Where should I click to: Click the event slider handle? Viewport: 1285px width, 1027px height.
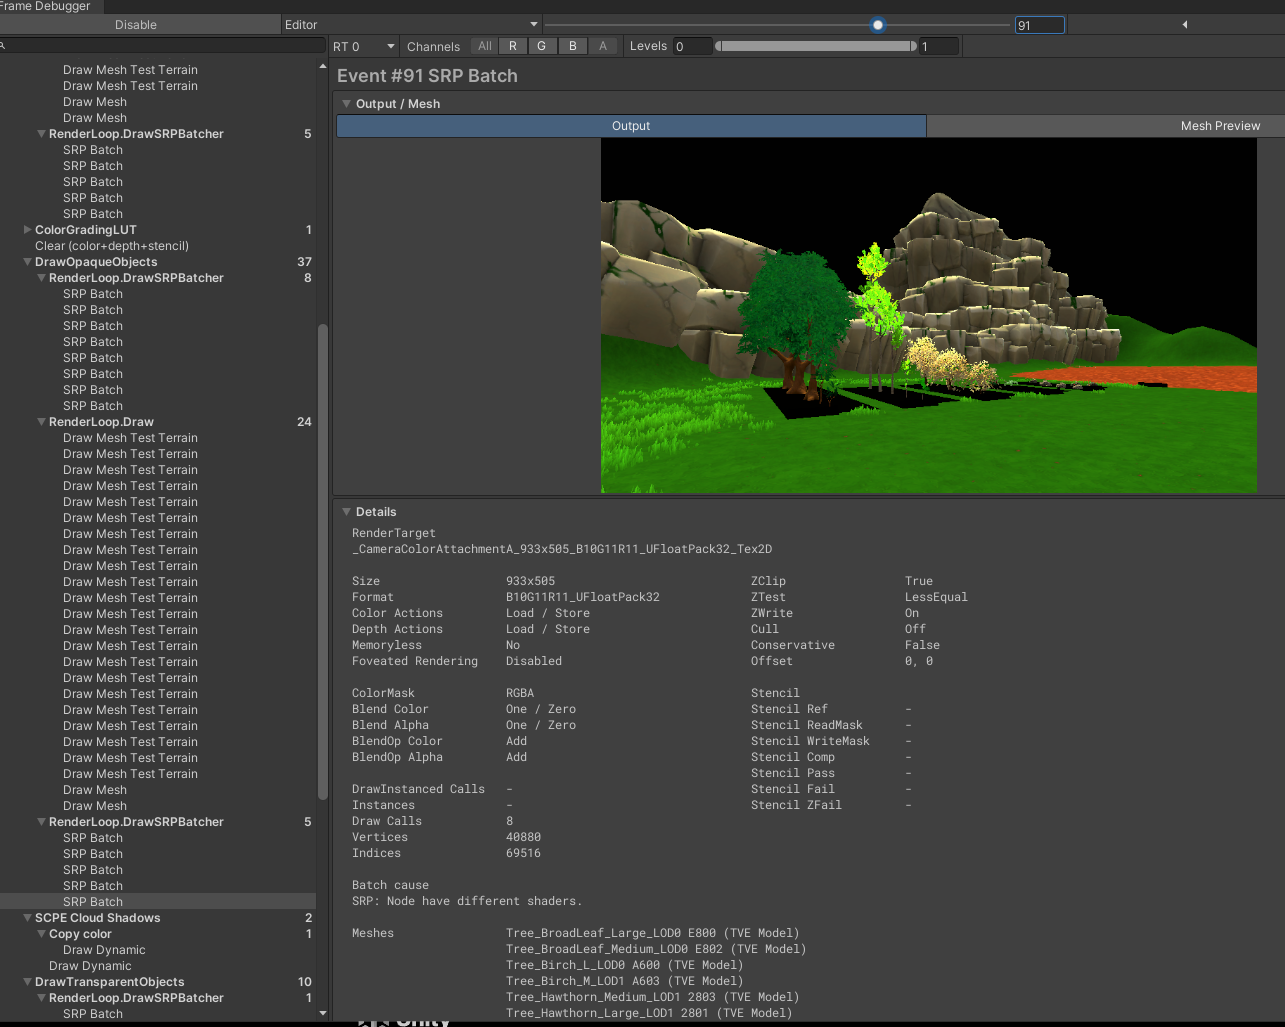click(877, 25)
